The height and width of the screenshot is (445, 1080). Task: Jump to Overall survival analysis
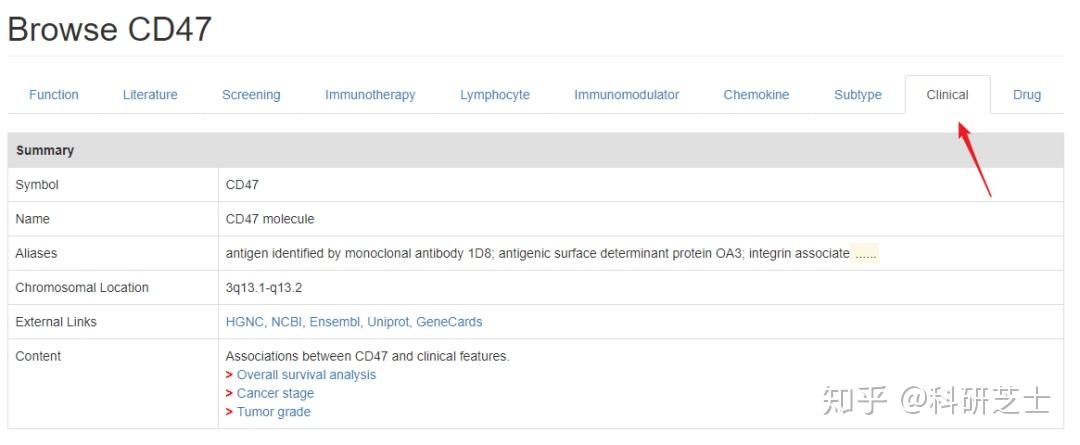click(306, 375)
